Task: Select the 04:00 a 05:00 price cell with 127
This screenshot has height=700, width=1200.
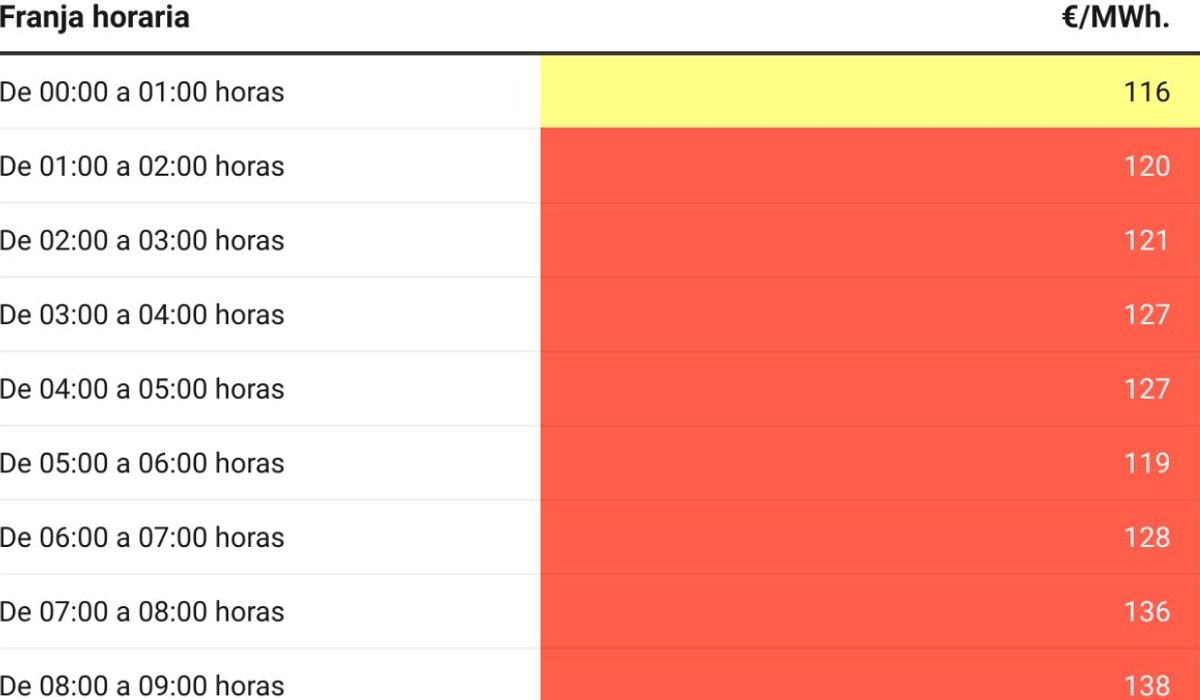Action: click(870, 388)
